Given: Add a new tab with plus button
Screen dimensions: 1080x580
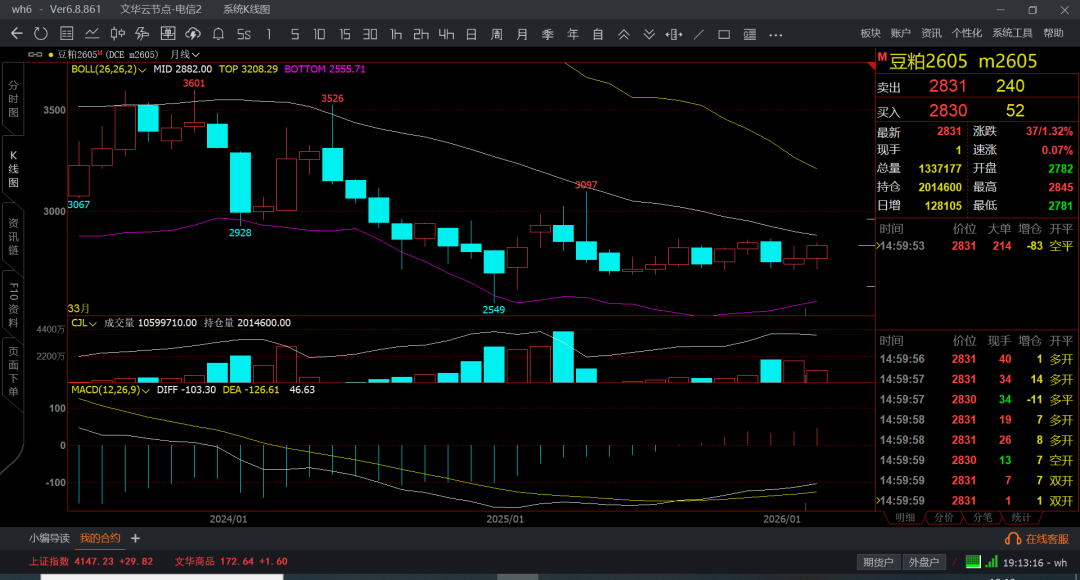Looking at the screenshot, I should (135, 538).
